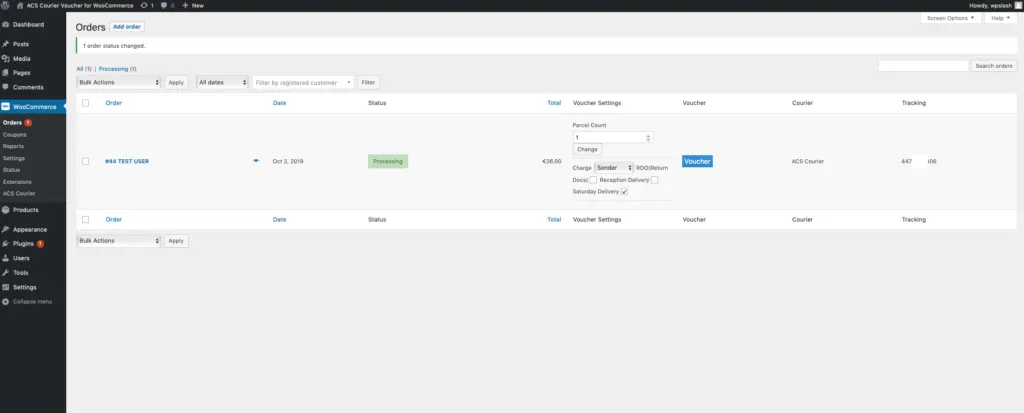Sort by the Order column header
Viewport: 1024px width, 413px height.
(114, 103)
